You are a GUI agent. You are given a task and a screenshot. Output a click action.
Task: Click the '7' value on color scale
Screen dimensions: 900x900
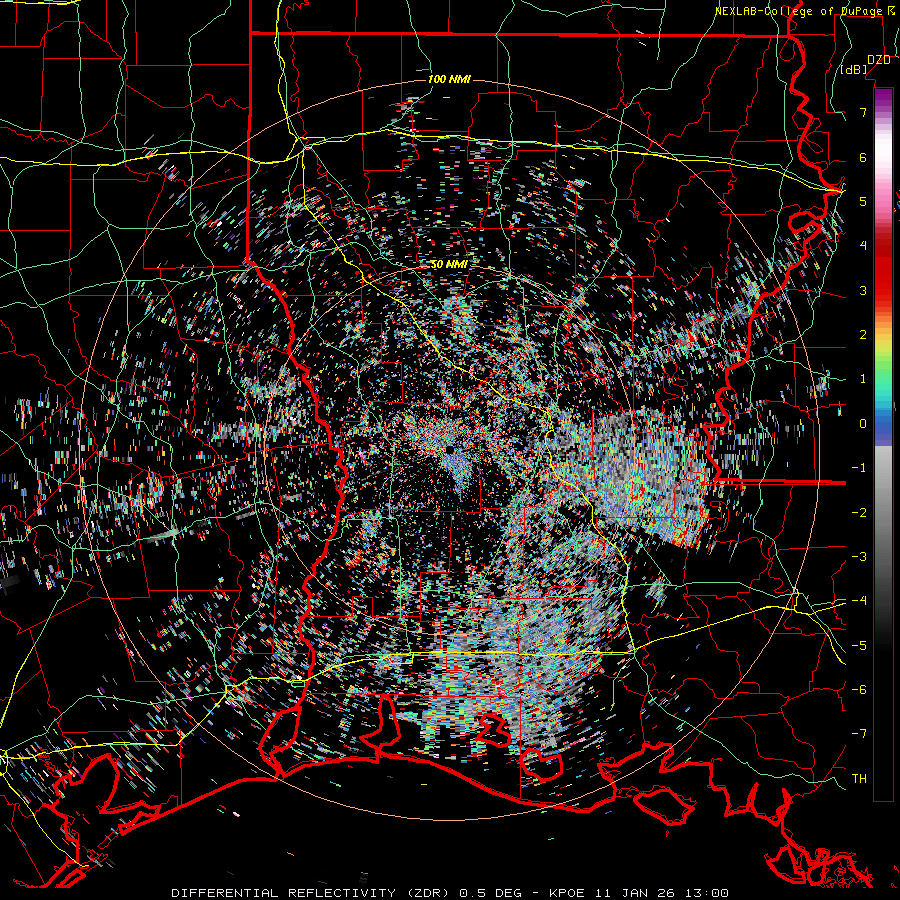coord(863,112)
